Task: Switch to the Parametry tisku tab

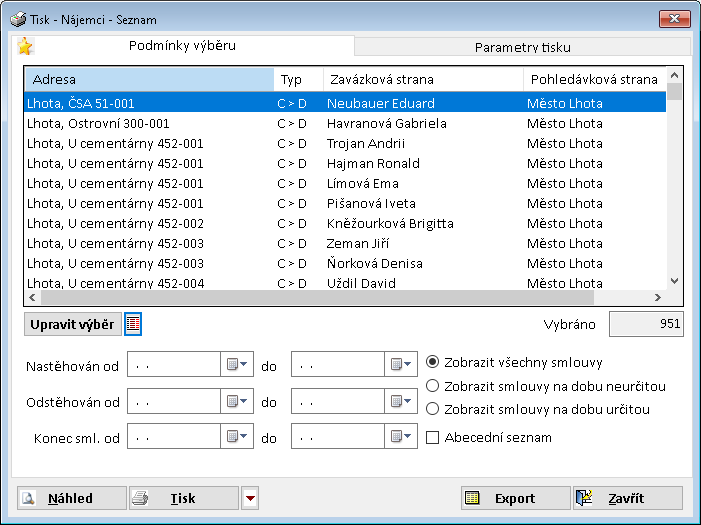Action: [x=523, y=47]
